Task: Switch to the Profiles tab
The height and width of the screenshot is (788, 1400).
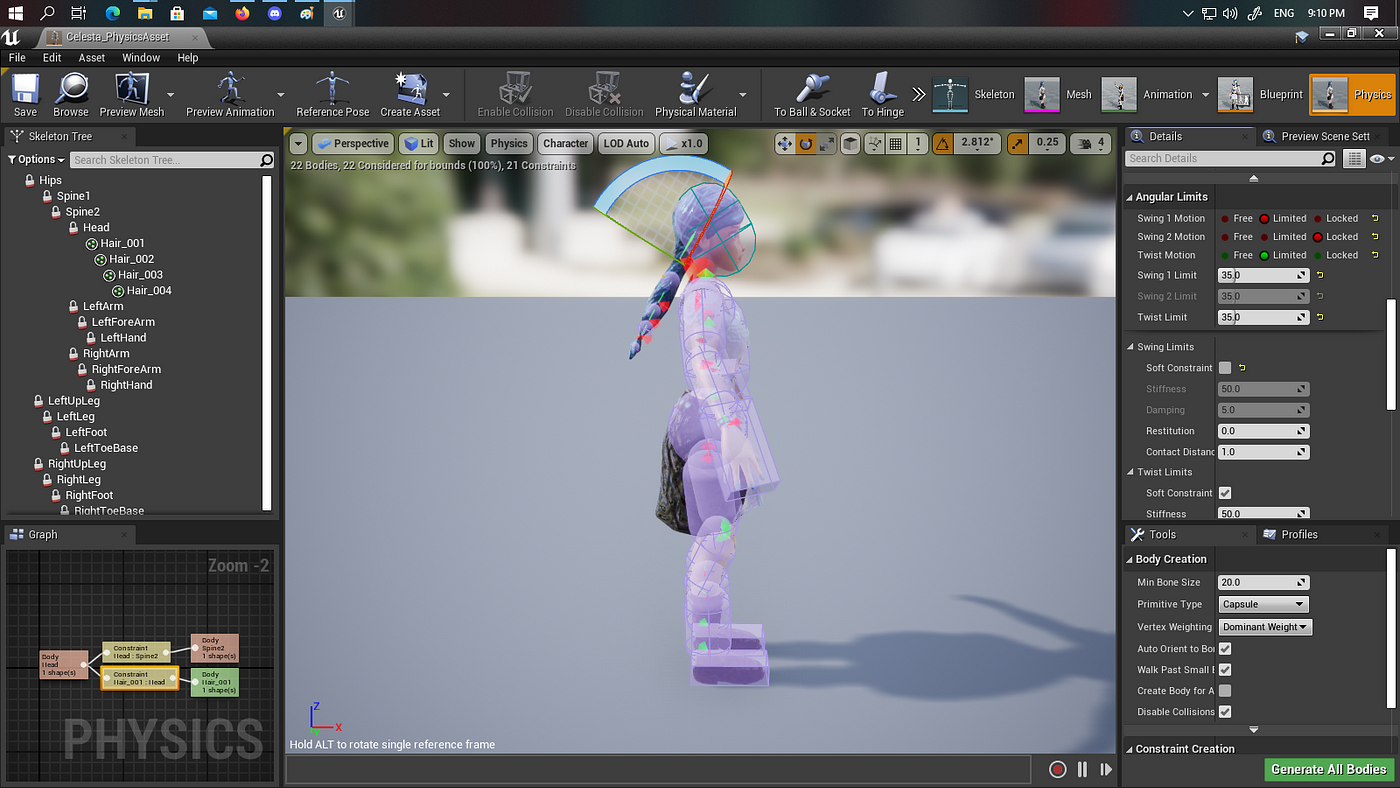Action: click(x=1299, y=534)
